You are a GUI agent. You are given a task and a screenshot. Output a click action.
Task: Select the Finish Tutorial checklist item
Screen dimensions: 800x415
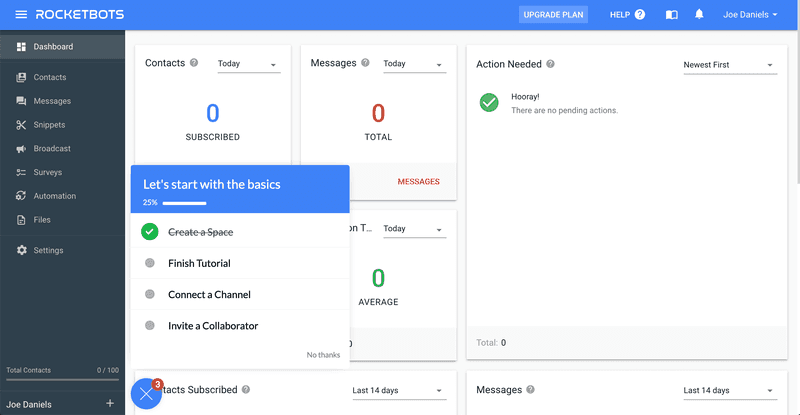(x=199, y=263)
